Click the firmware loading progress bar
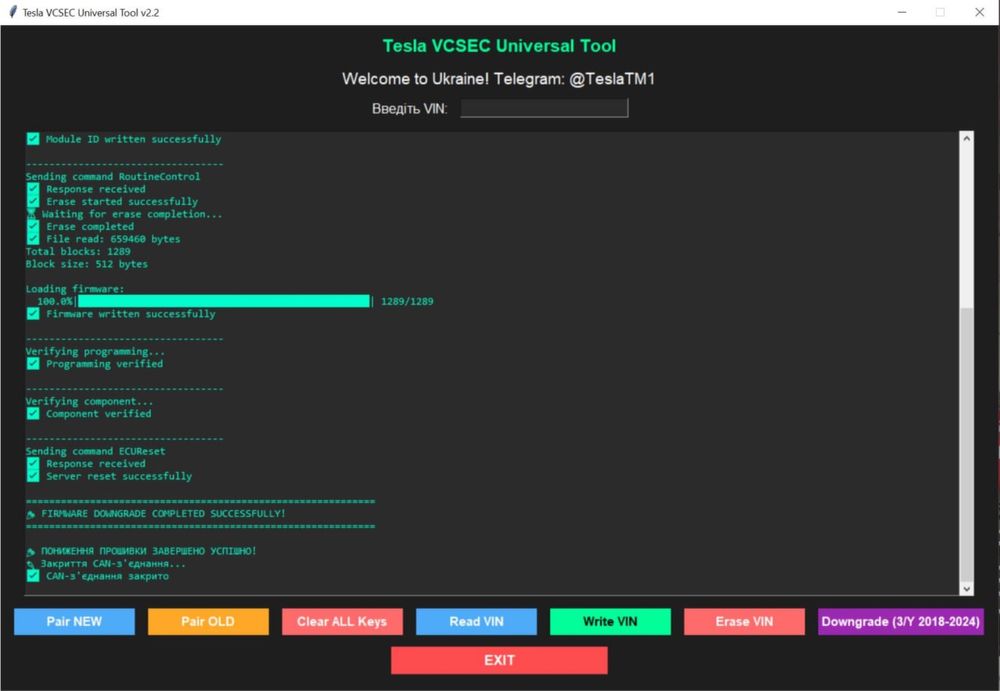This screenshot has height=691, width=1000. 224,301
